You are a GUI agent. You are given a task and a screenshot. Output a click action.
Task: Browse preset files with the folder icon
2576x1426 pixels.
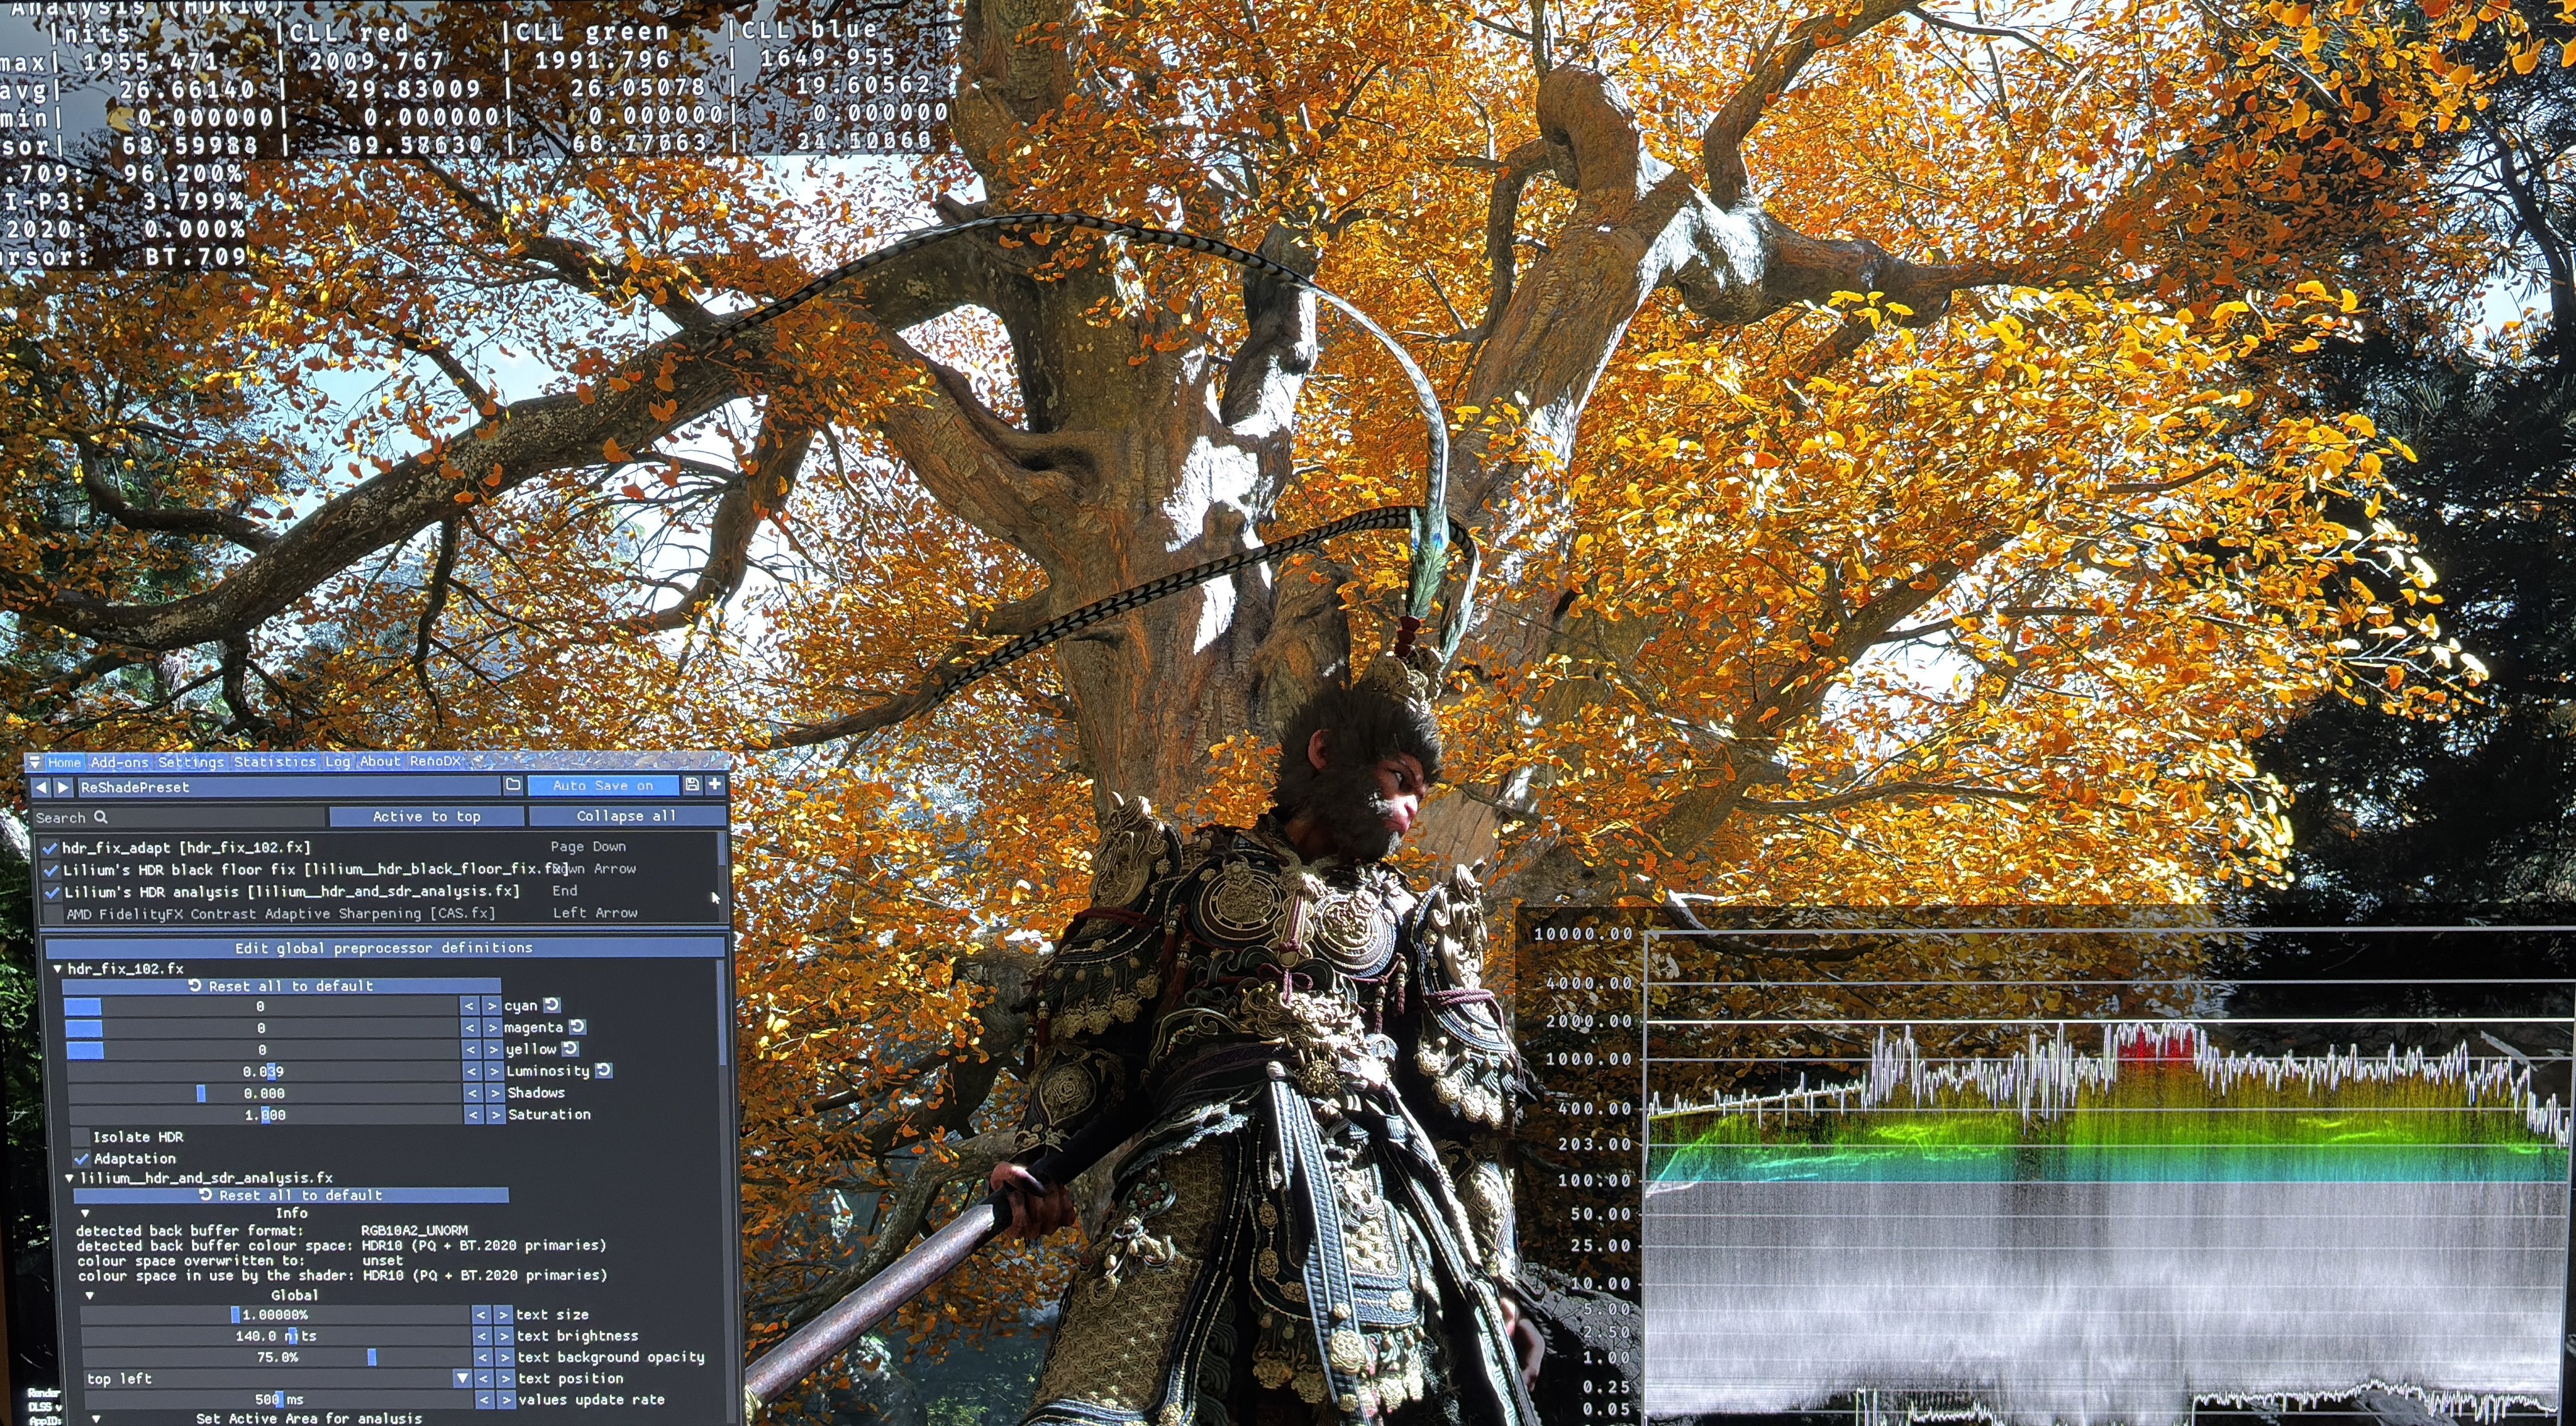coord(513,786)
